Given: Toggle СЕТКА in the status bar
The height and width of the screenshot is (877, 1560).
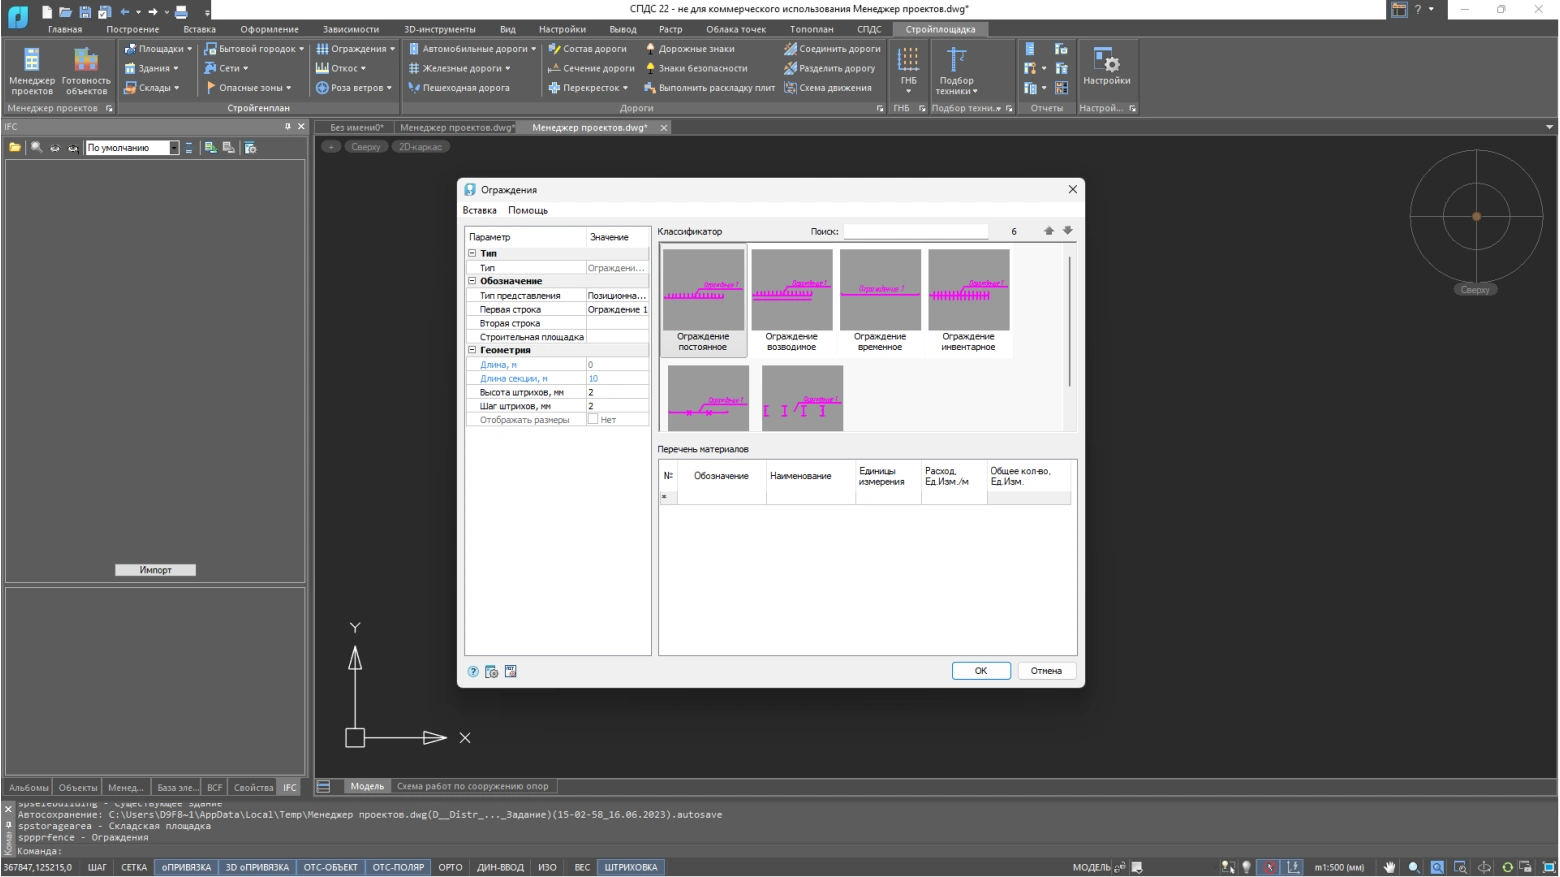Looking at the screenshot, I should click(x=134, y=867).
